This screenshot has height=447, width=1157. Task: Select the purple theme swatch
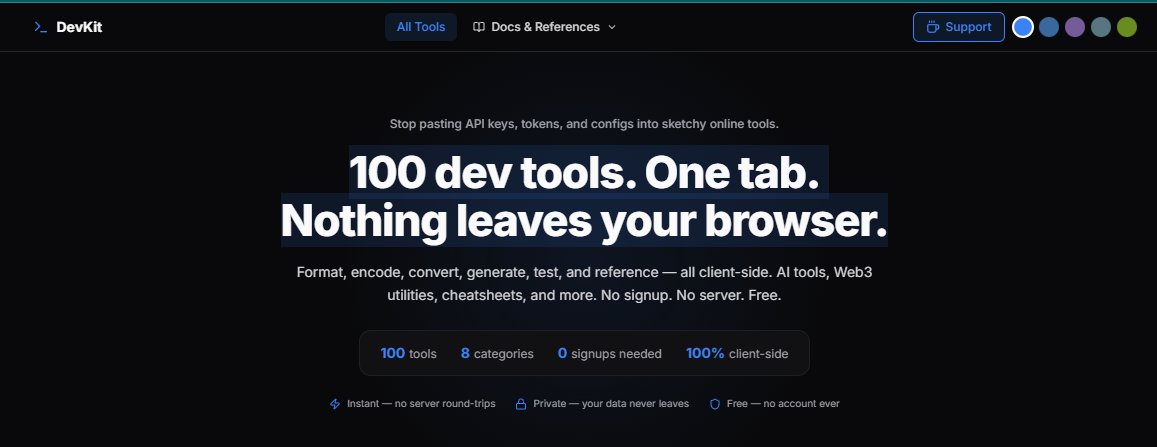coord(1075,27)
